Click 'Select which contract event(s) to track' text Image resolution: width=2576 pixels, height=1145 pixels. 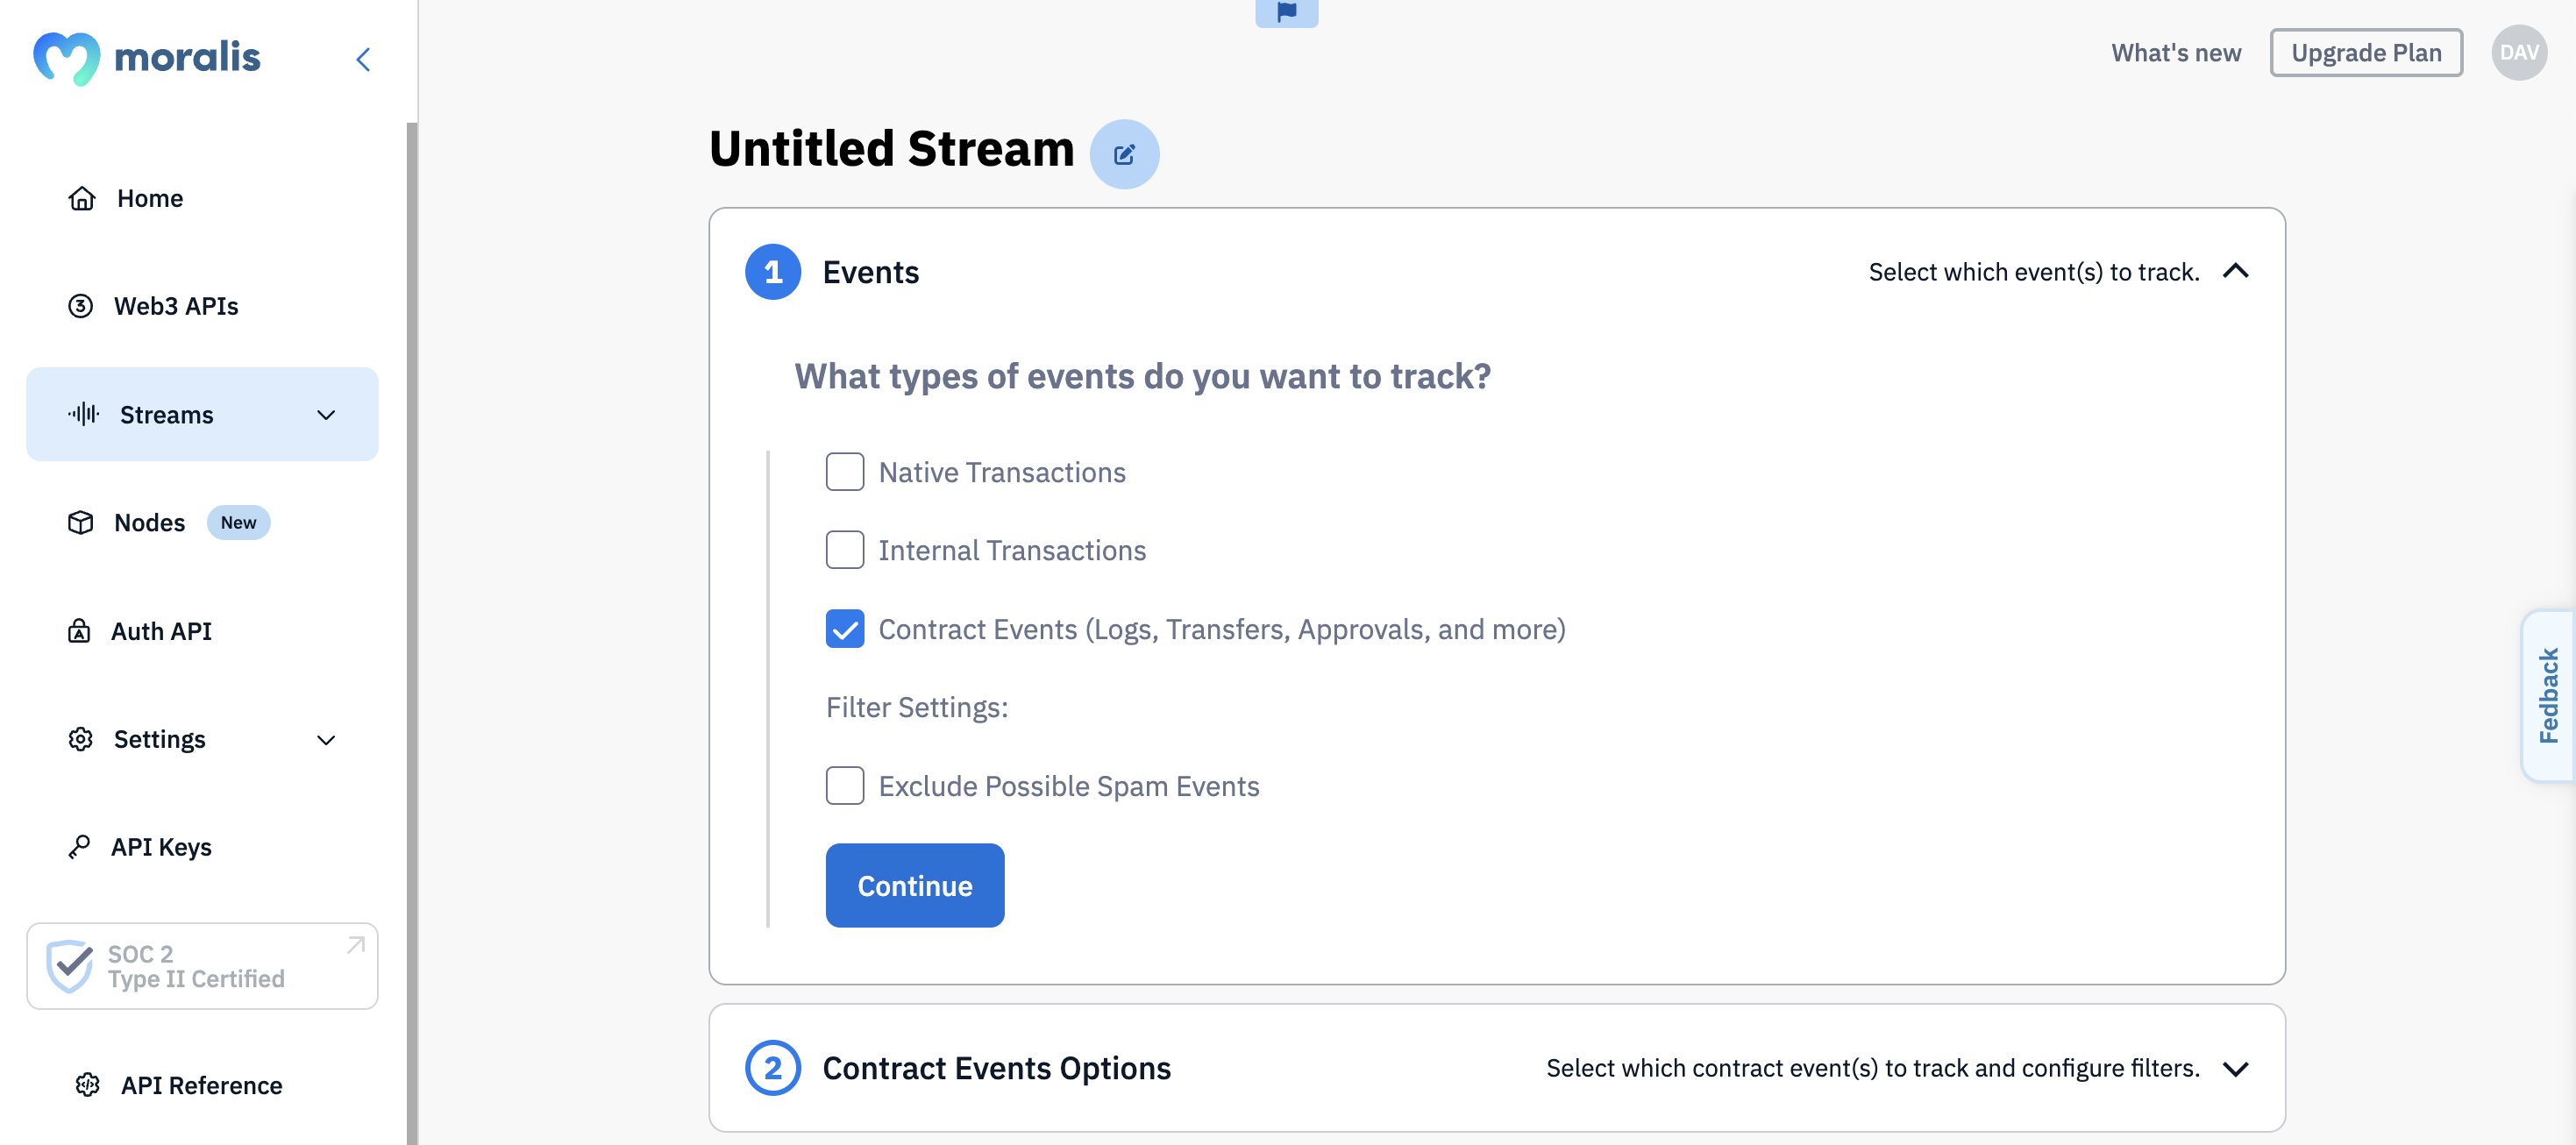pyautogui.click(x=1873, y=1068)
